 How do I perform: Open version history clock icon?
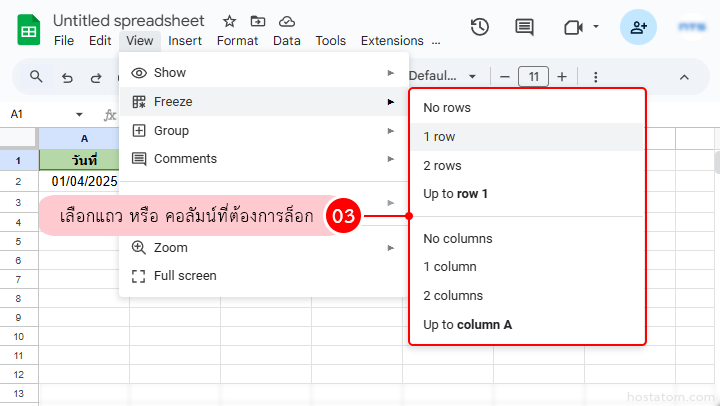[x=479, y=27]
